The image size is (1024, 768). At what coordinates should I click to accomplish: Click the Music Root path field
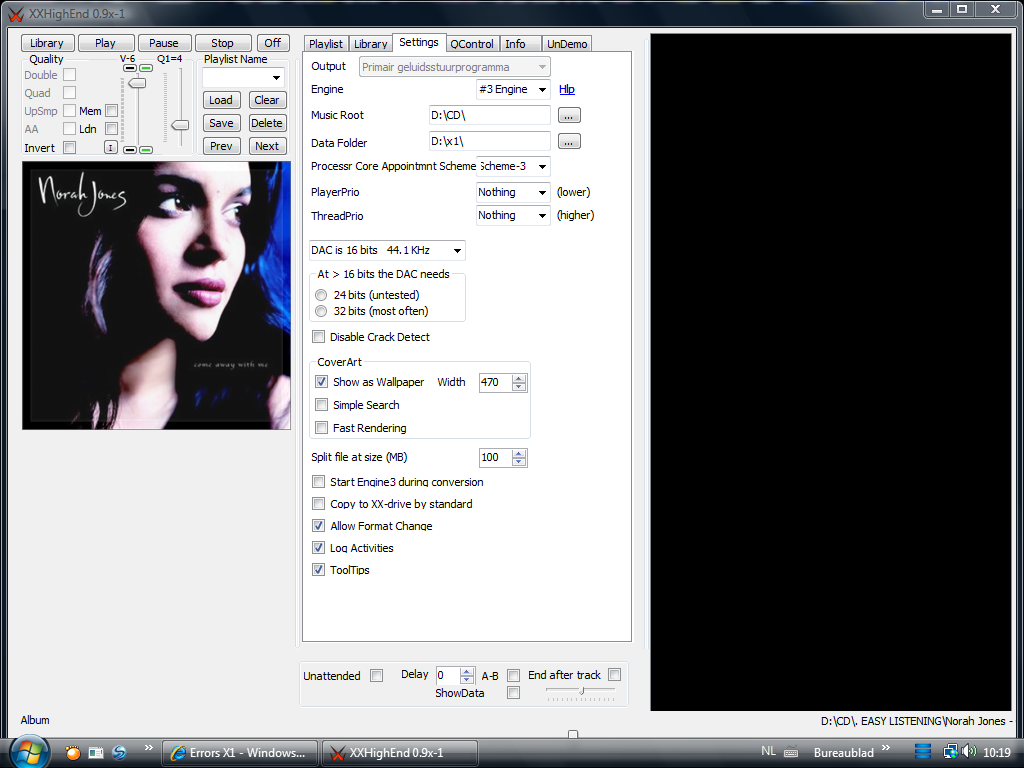489,116
